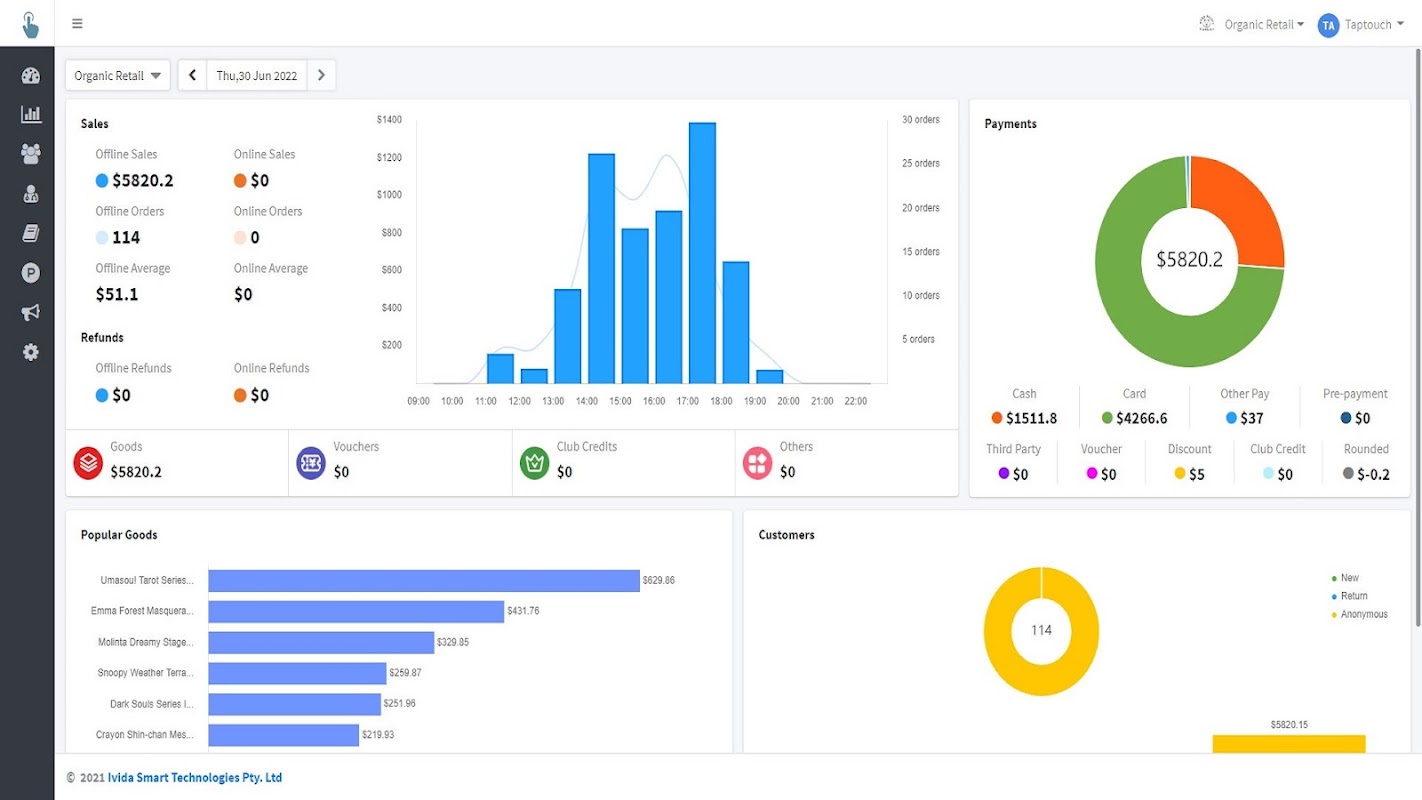Open the settings gear icon in sidebar
Viewport: 1422px width, 800px height.
coord(30,352)
